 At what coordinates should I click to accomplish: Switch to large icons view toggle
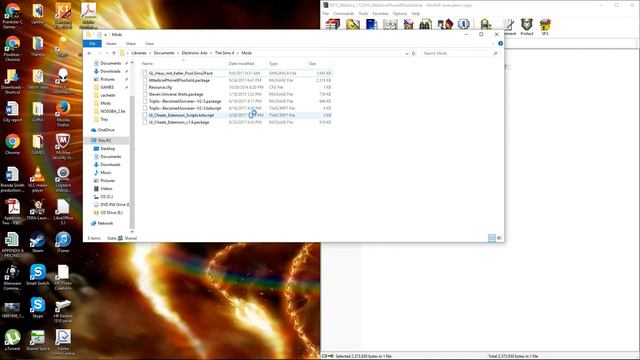[x=499, y=238]
